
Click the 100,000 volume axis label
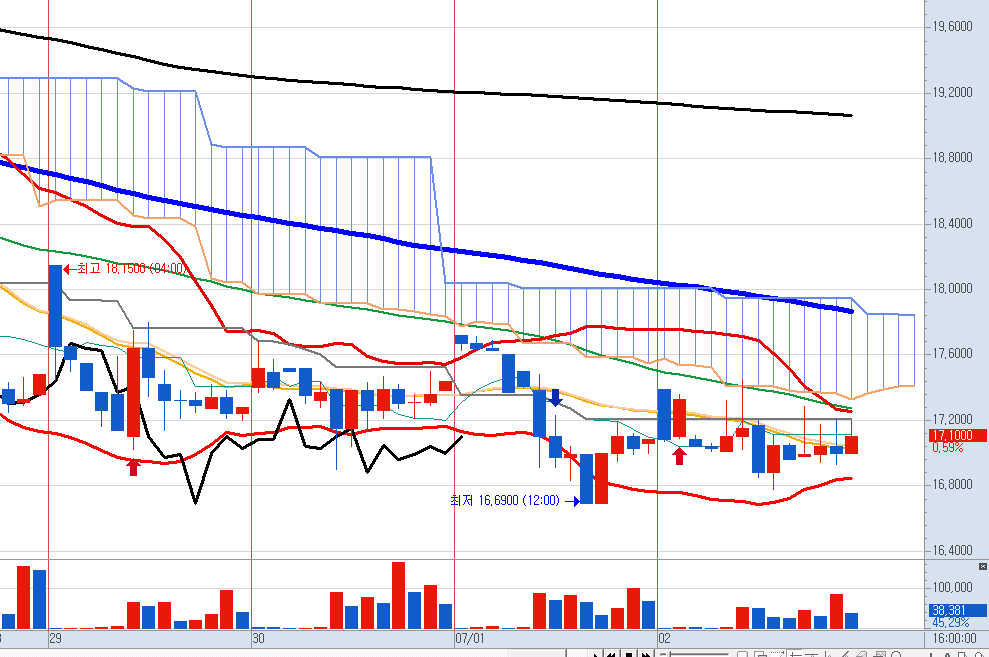coord(952,587)
